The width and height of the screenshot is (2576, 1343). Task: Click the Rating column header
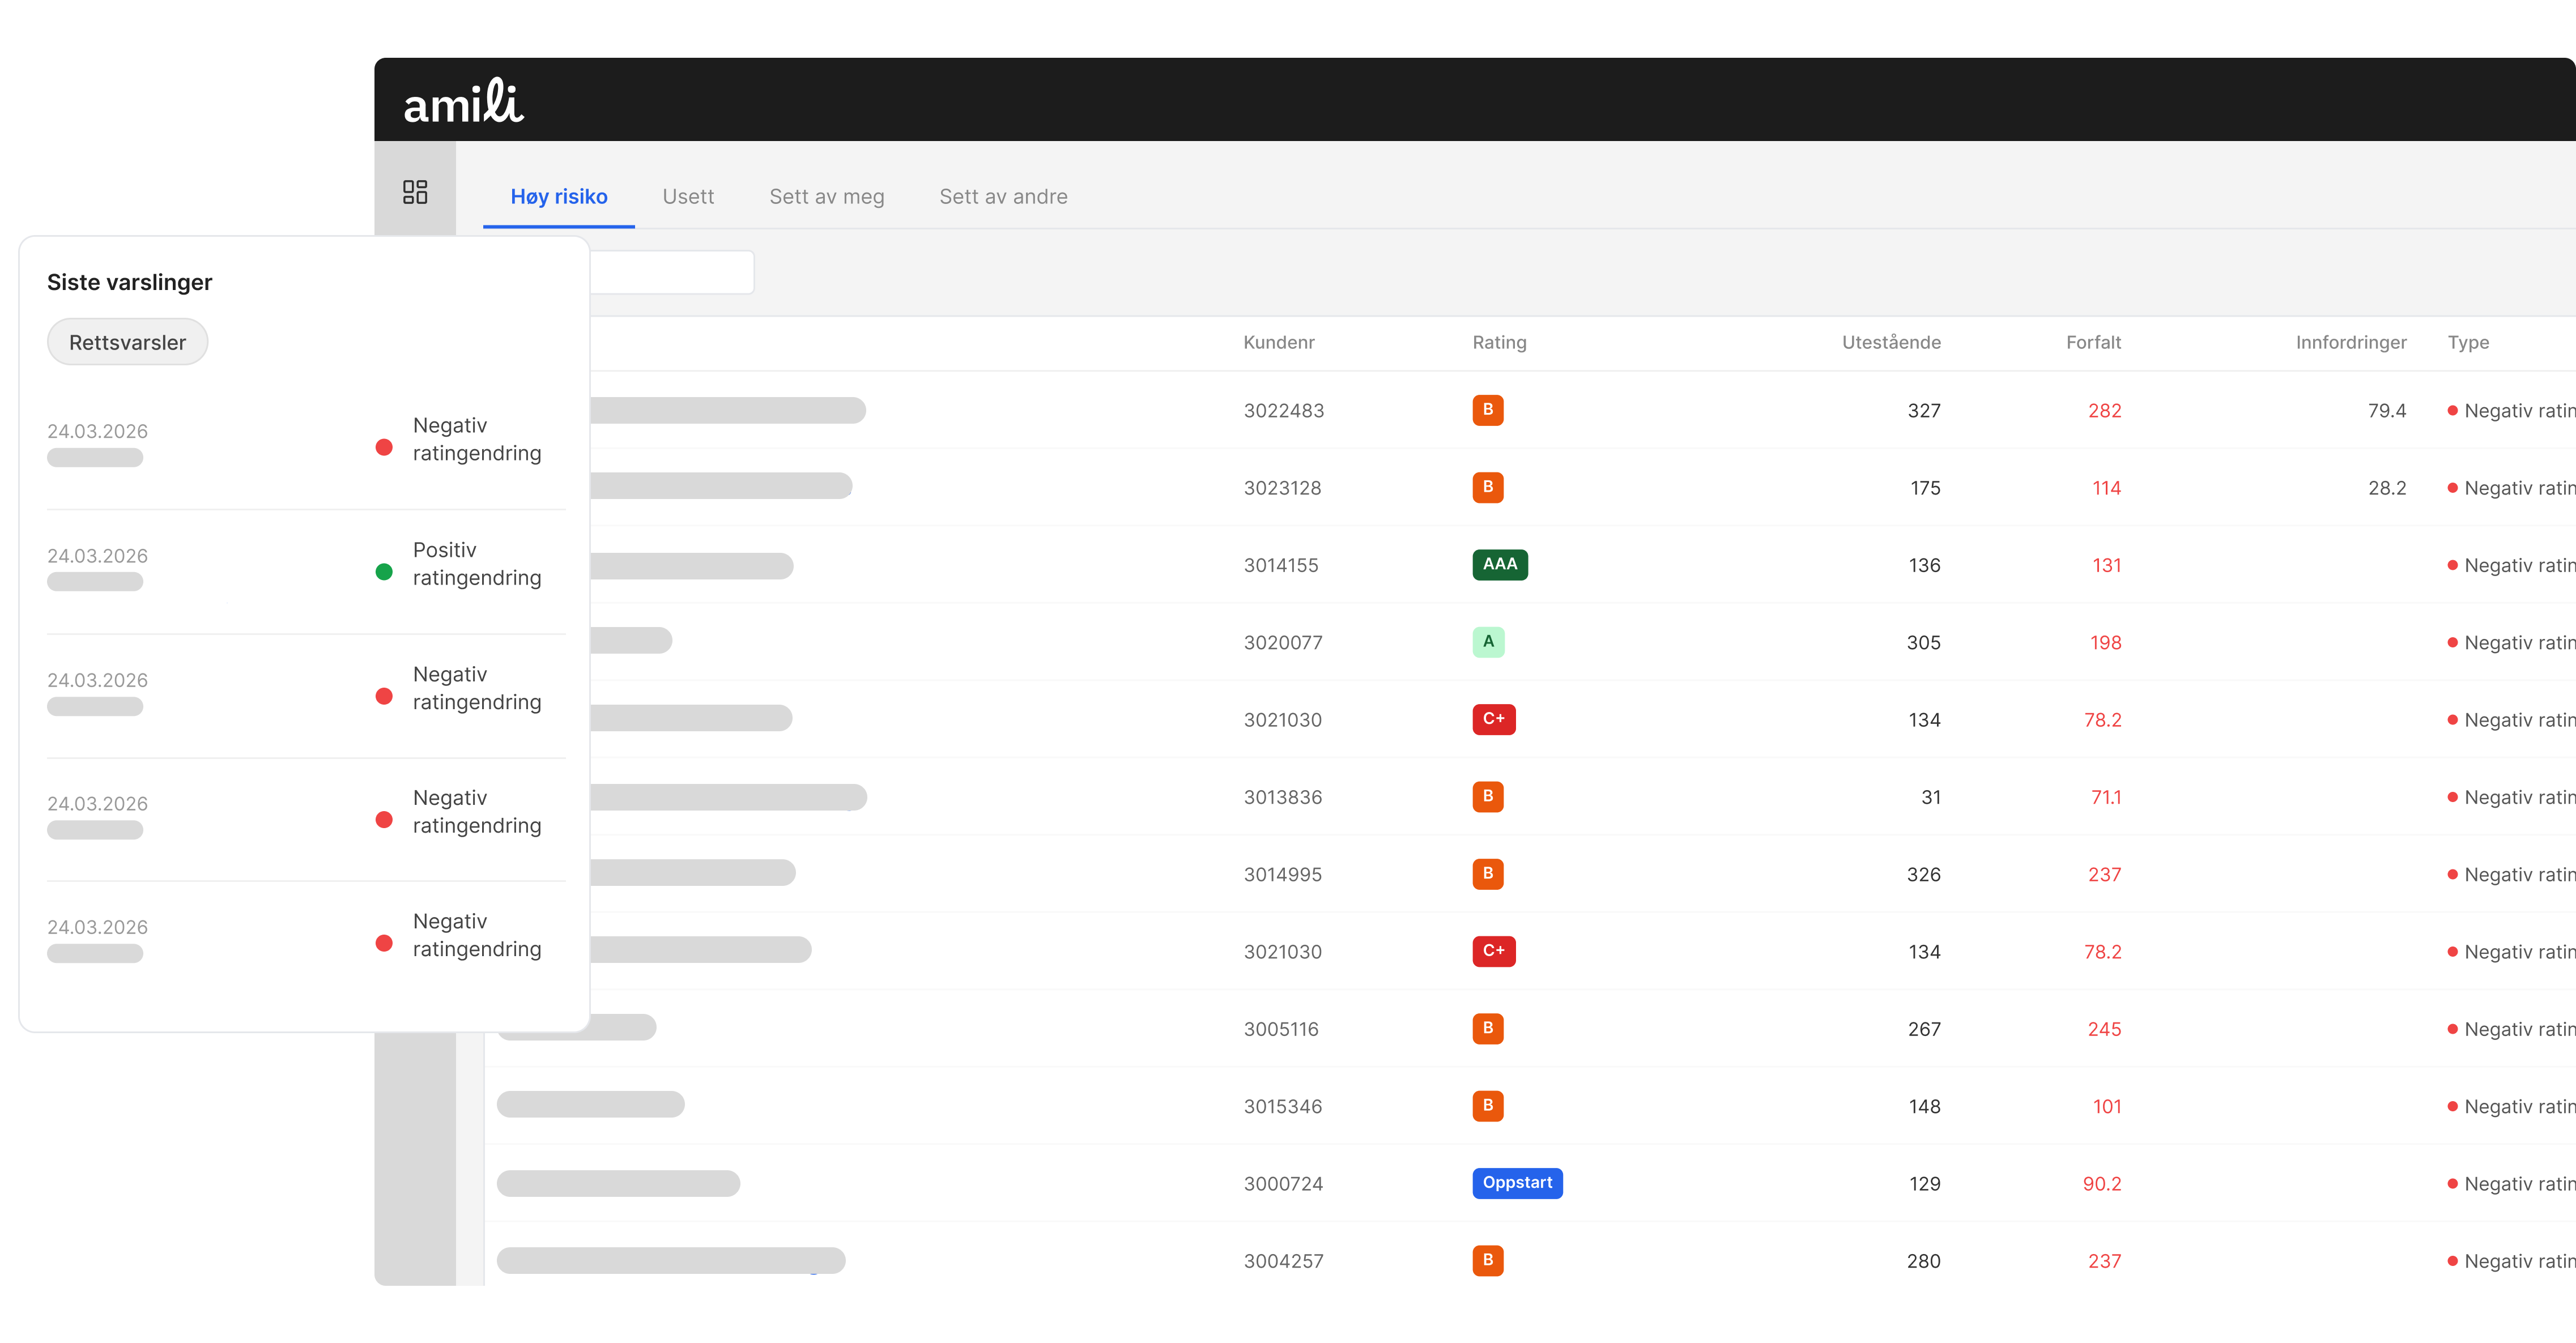tap(1498, 343)
